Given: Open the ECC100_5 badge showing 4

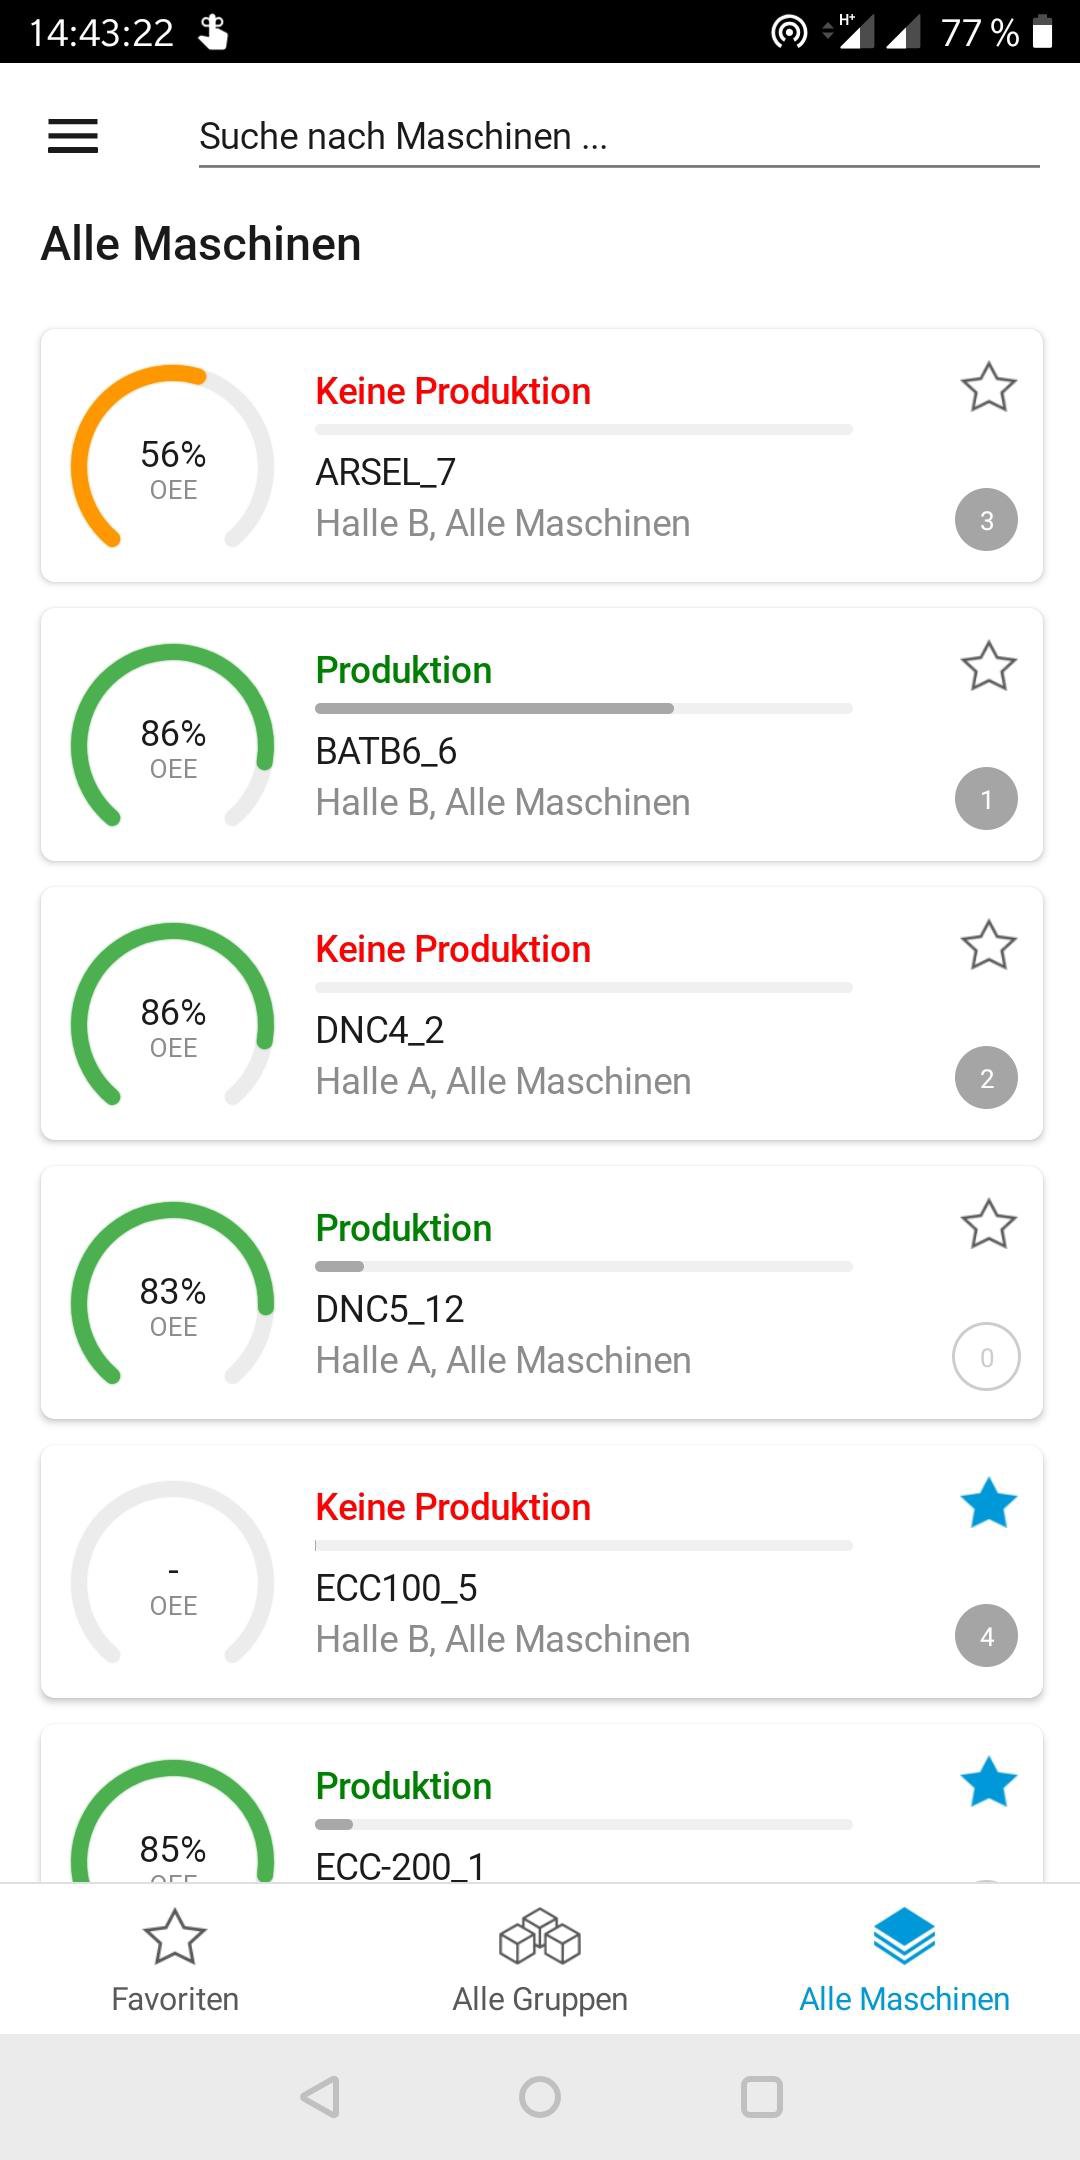Looking at the screenshot, I should coord(986,1636).
